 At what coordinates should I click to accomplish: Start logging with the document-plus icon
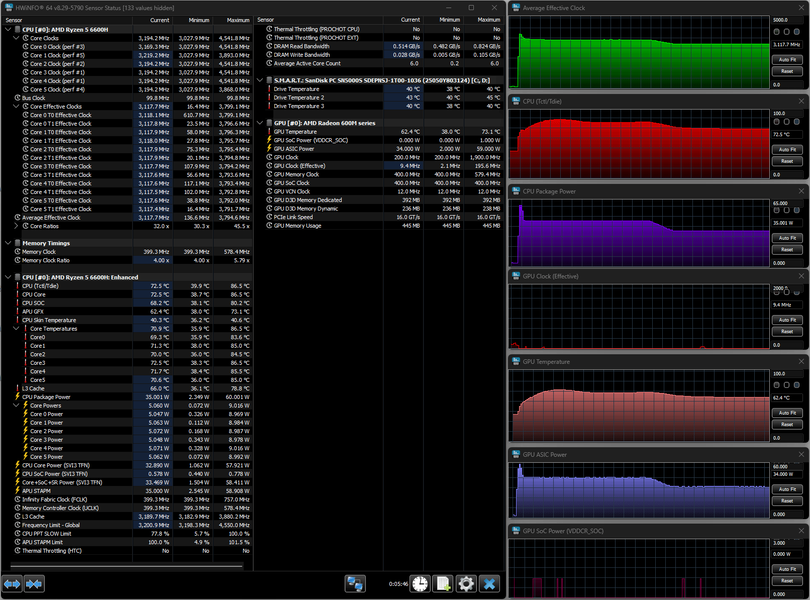443,584
